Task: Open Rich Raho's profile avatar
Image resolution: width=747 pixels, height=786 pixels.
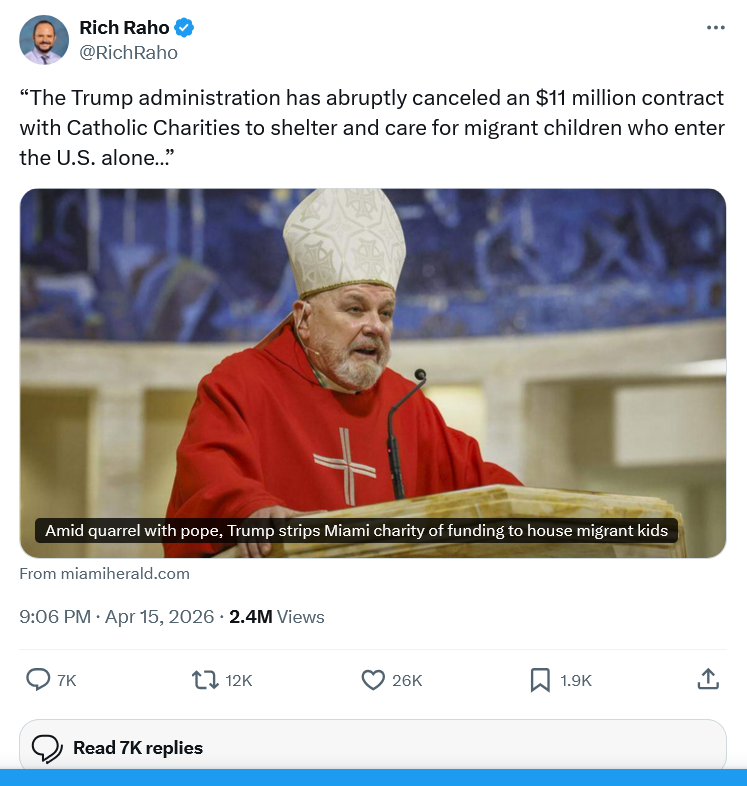Action: [44, 41]
